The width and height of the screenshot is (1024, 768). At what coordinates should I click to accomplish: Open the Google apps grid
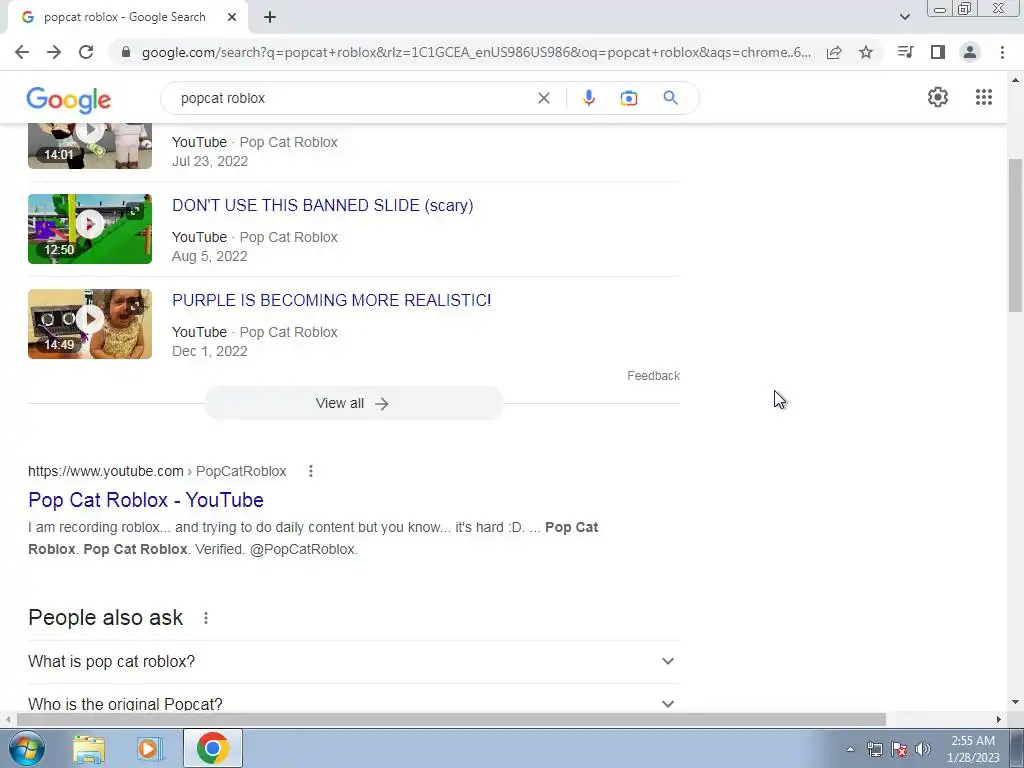coord(984,97)
